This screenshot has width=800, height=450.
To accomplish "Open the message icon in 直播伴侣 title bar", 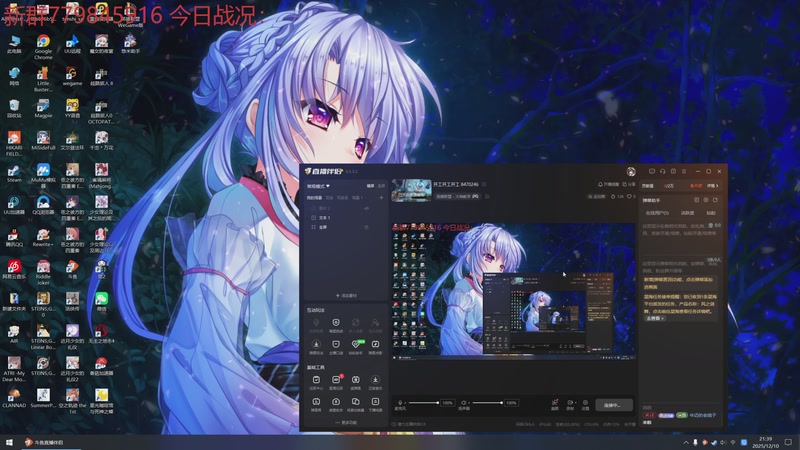I will 652,171.
